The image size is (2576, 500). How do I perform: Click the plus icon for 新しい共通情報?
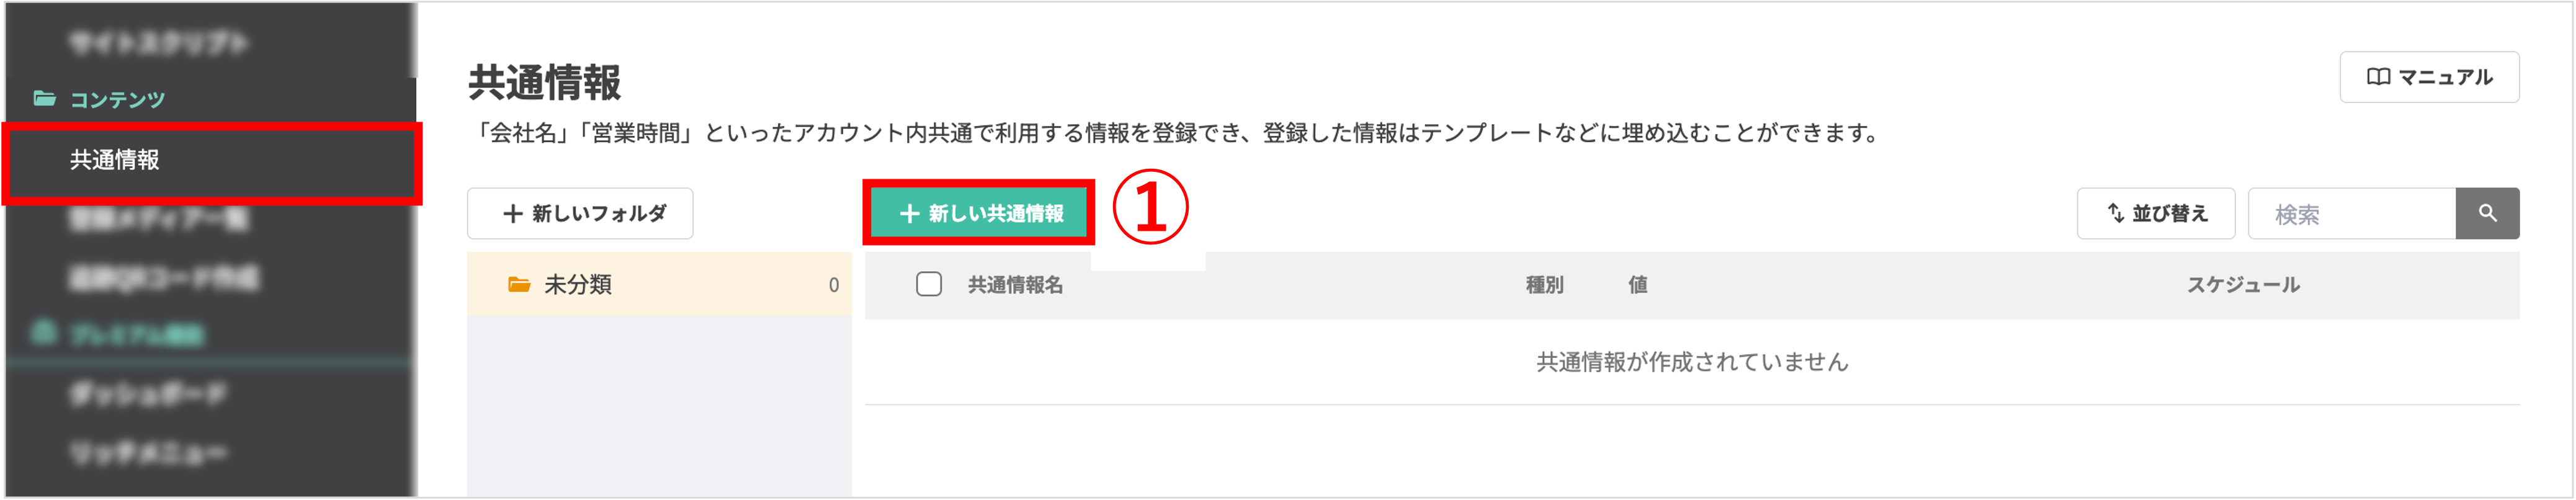pyautogui.click(x=909, y=214)
